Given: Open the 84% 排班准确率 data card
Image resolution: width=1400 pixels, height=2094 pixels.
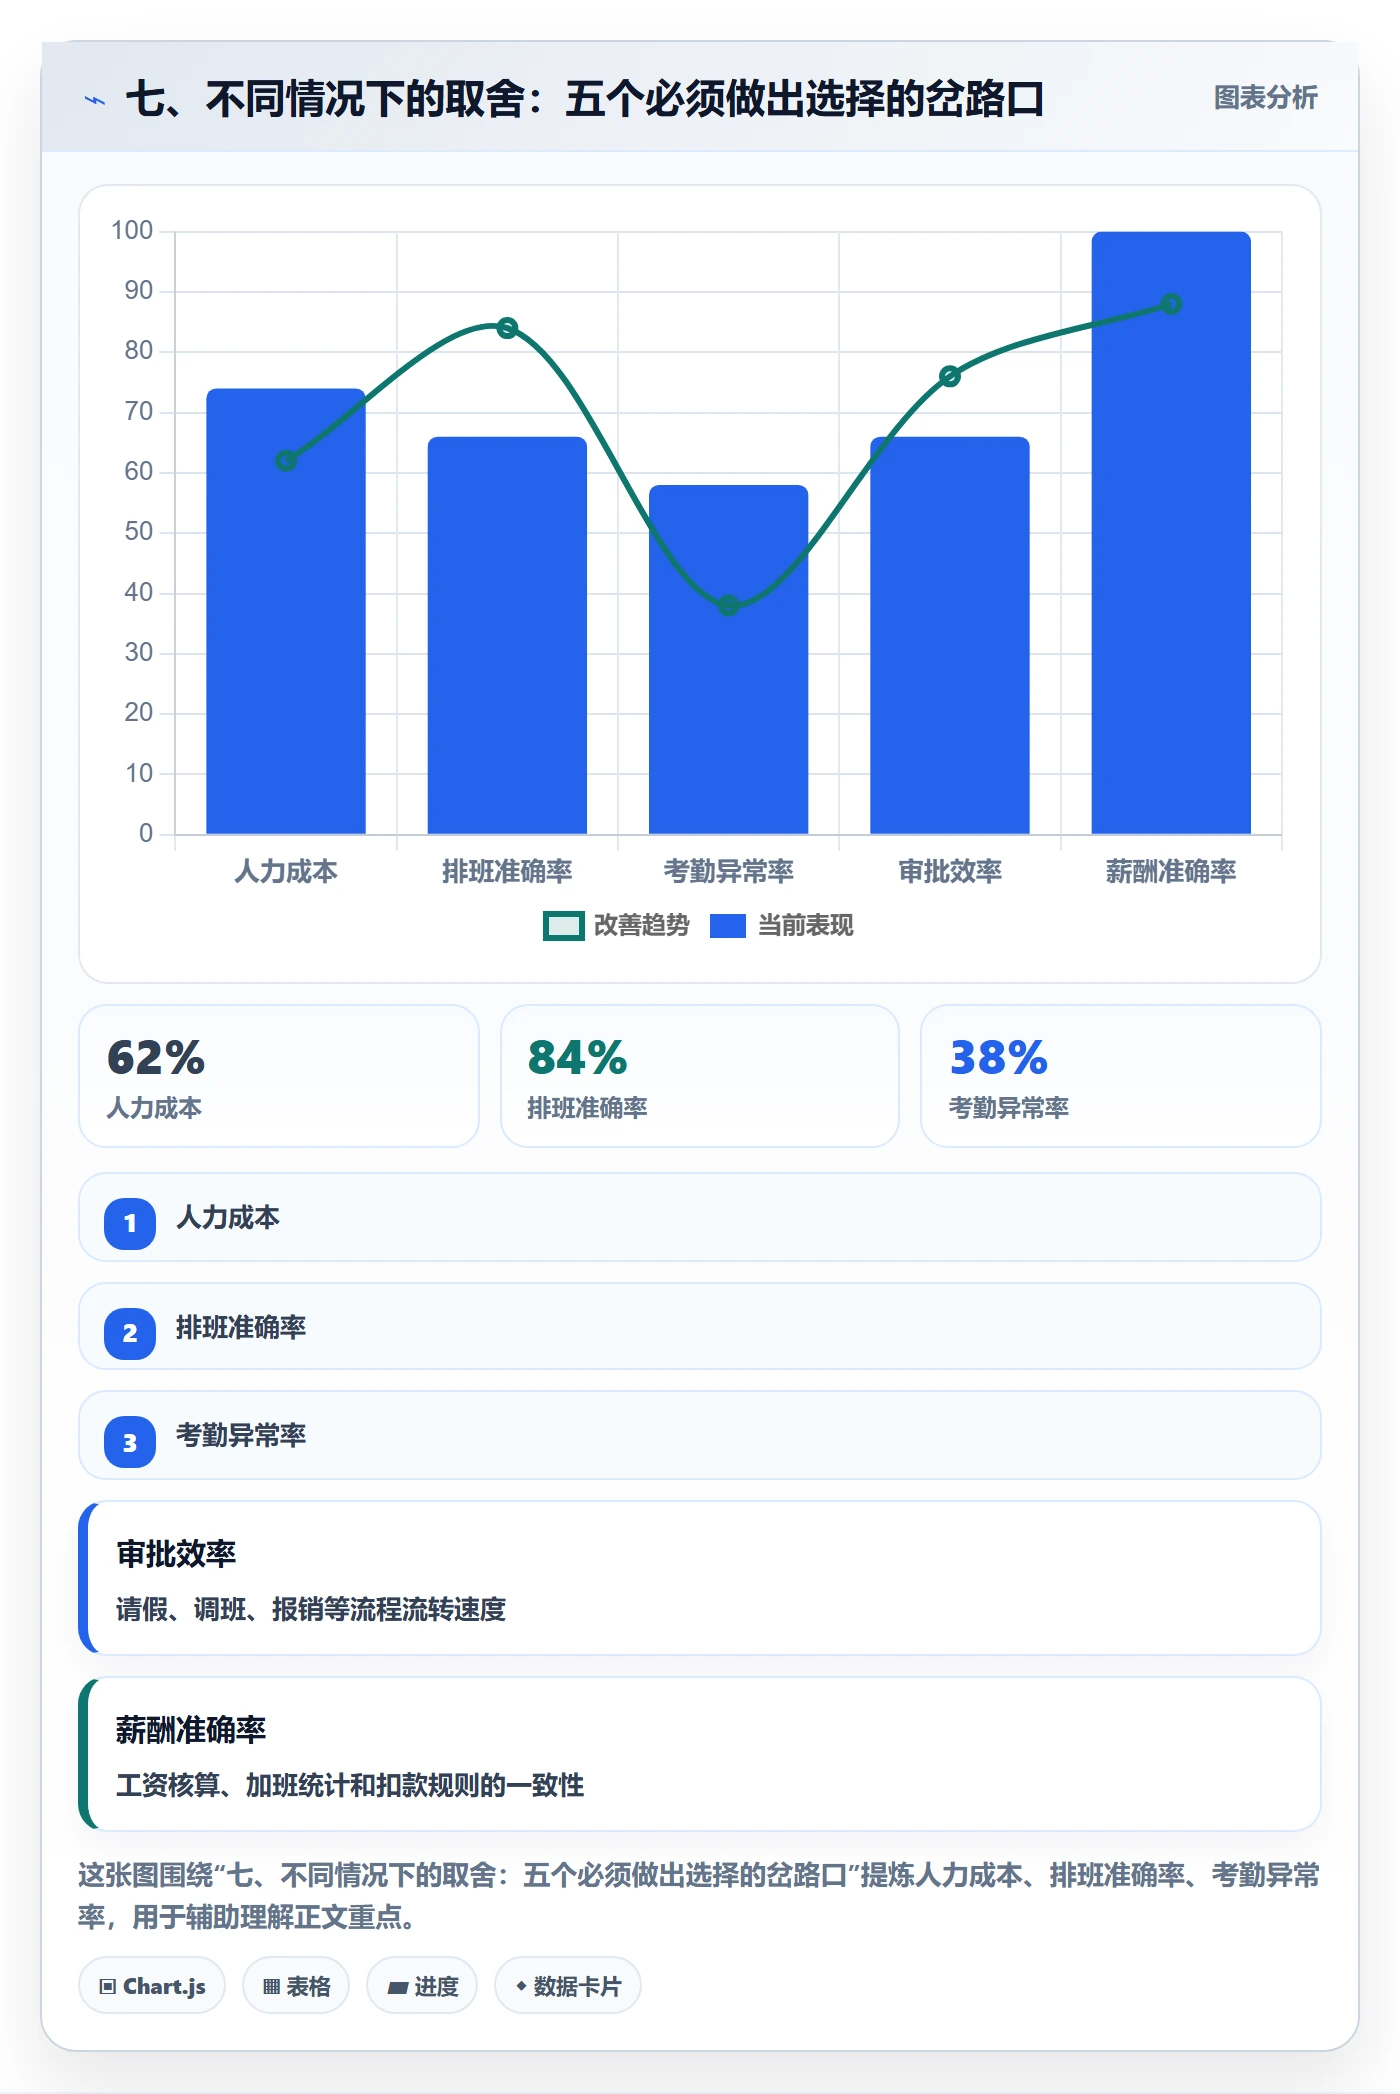Looking at the screenshot, I should pos(700,1076).
